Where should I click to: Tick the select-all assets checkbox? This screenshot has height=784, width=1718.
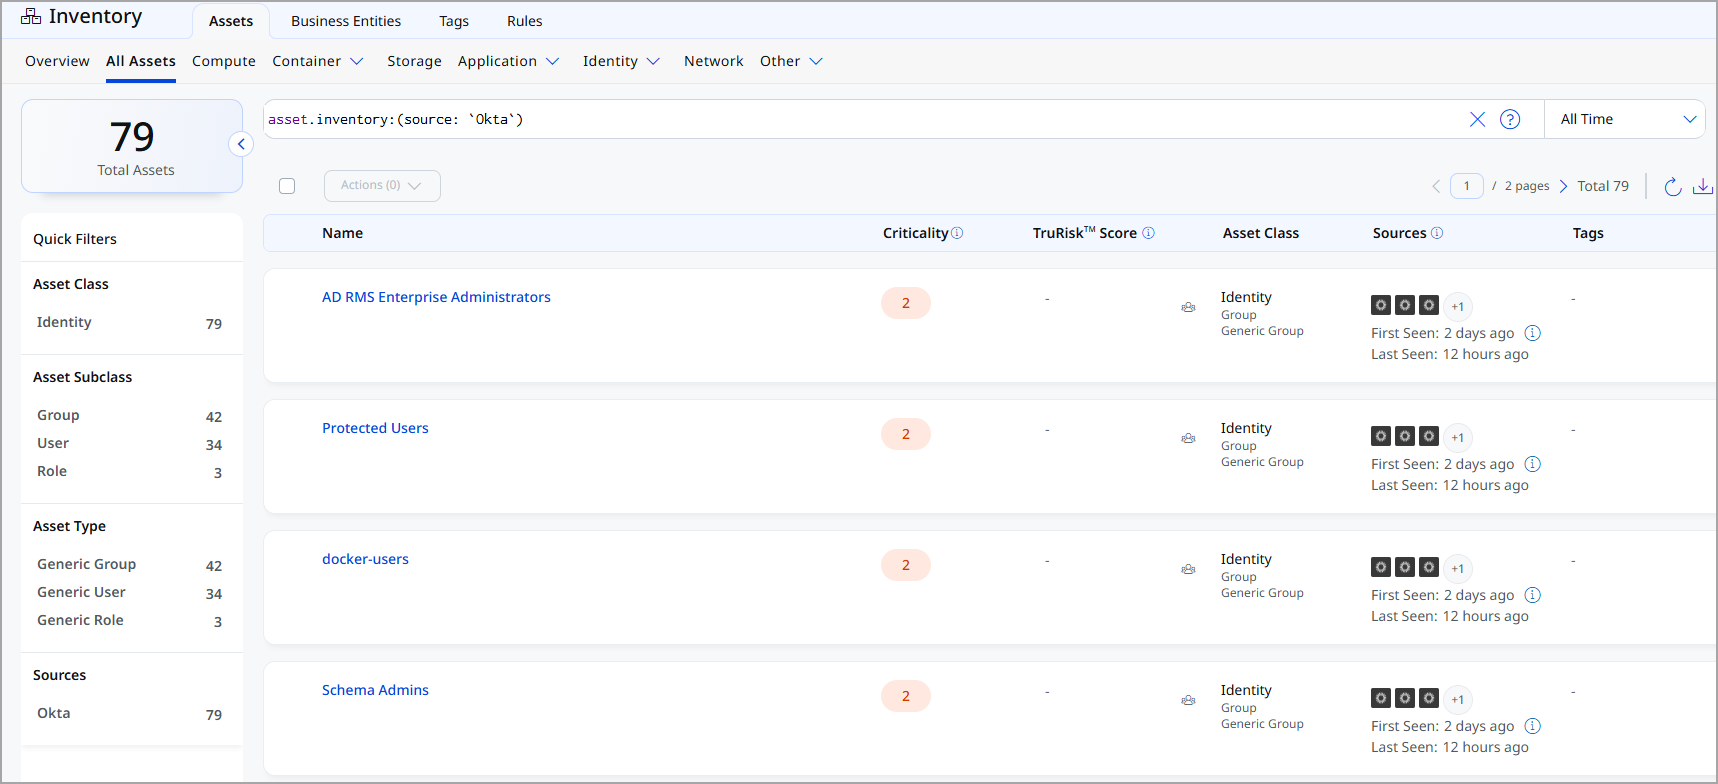(287, 186)
